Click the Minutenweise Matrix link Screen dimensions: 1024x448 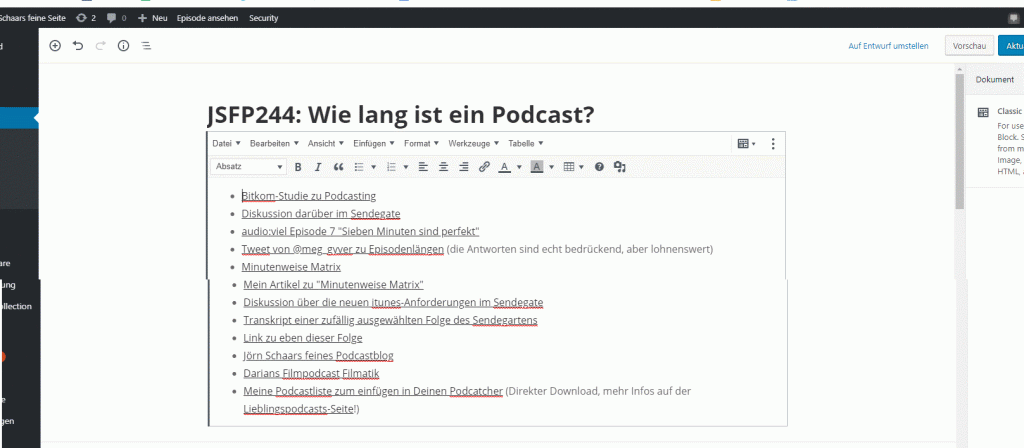tap(291, 267)
